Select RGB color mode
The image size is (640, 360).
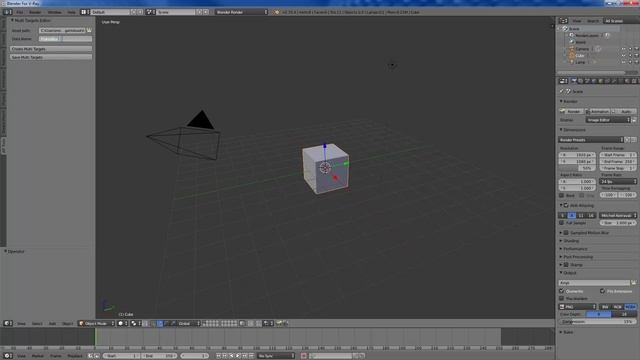click(618, 307)
